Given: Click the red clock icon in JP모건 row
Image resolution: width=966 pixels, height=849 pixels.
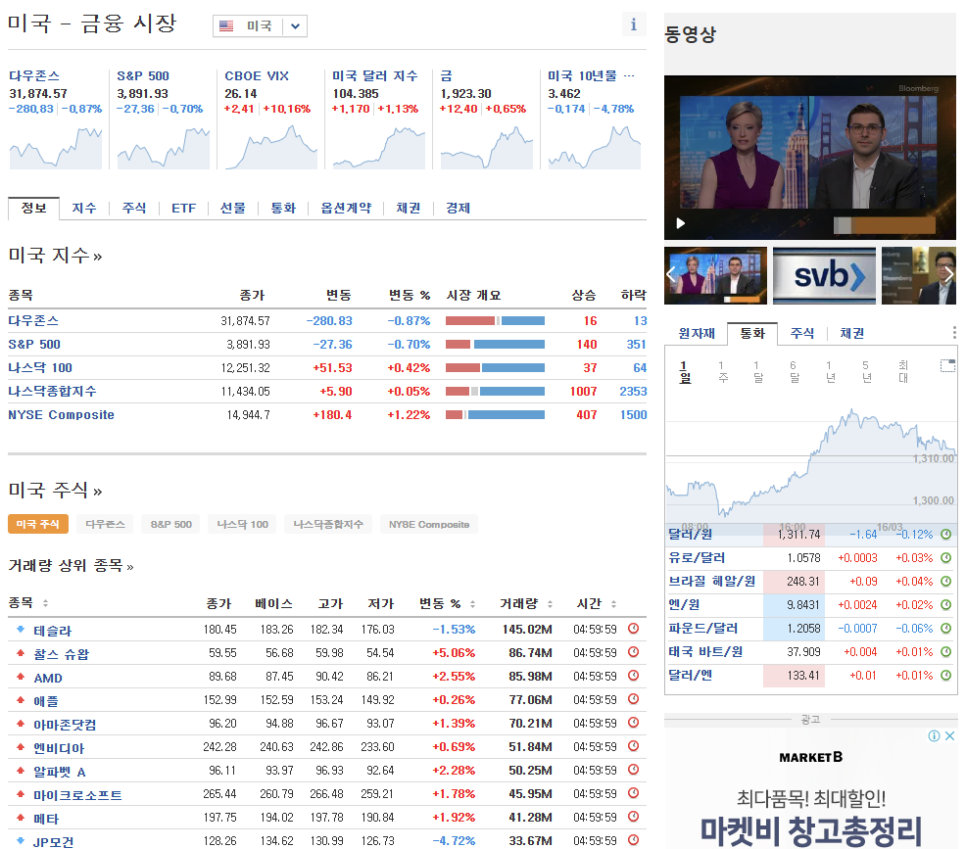Looking at the screenshot, I should point(633,840).
